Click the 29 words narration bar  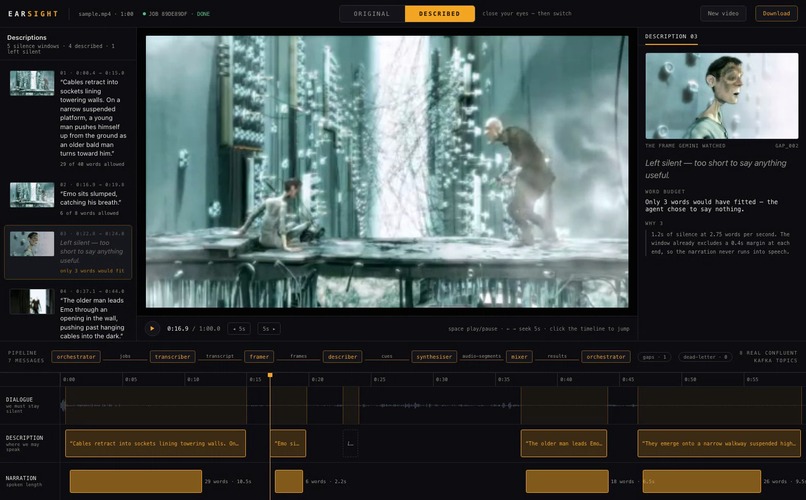136,482
